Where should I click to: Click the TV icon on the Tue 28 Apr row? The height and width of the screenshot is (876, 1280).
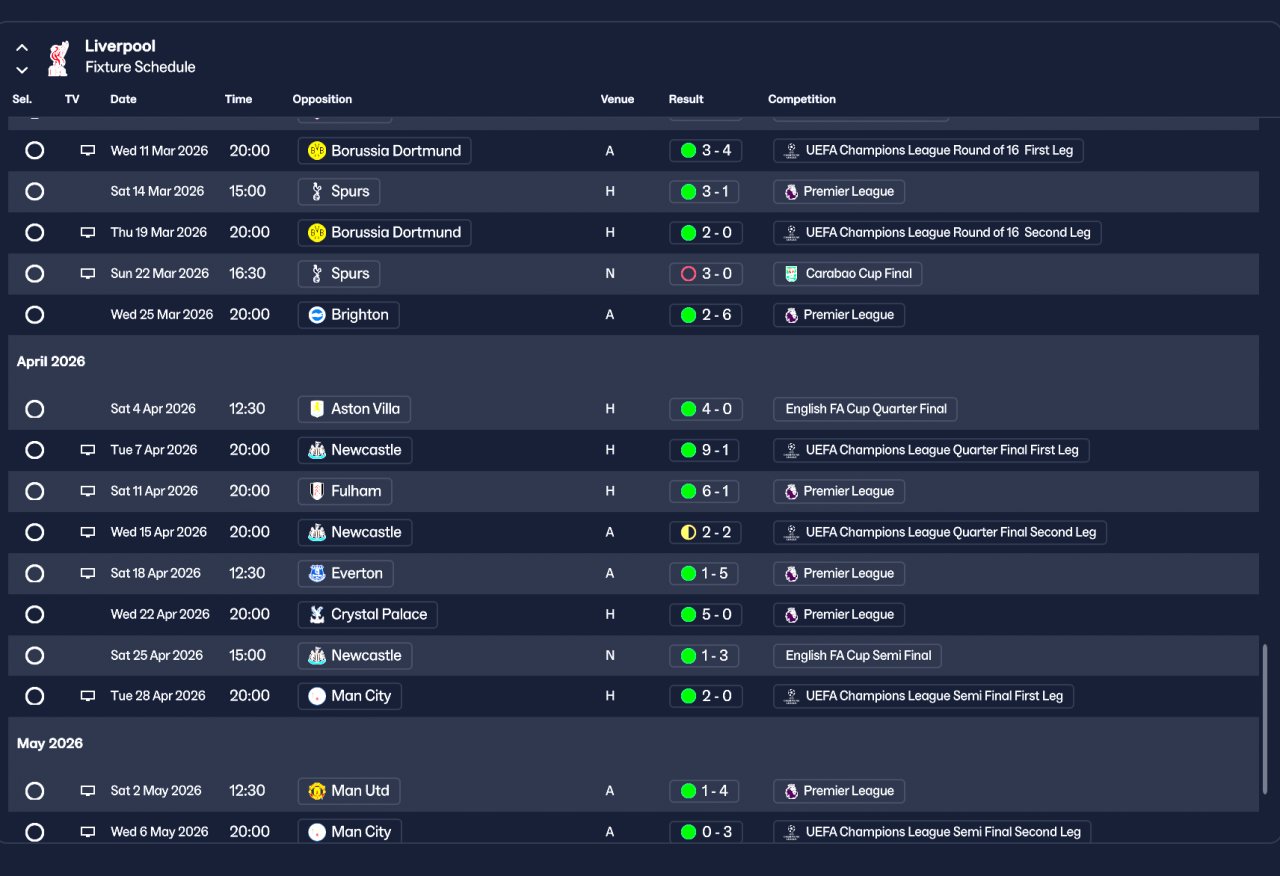[x=88, y=696]
